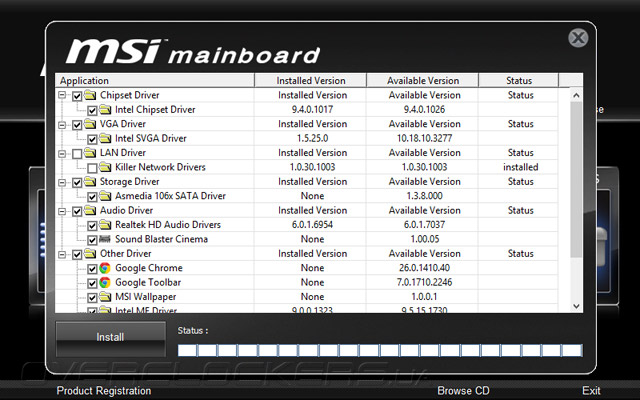Click the LAN Driver folder icon
The width and height of the screenshot is (640, 400).
tap(90, 153)
